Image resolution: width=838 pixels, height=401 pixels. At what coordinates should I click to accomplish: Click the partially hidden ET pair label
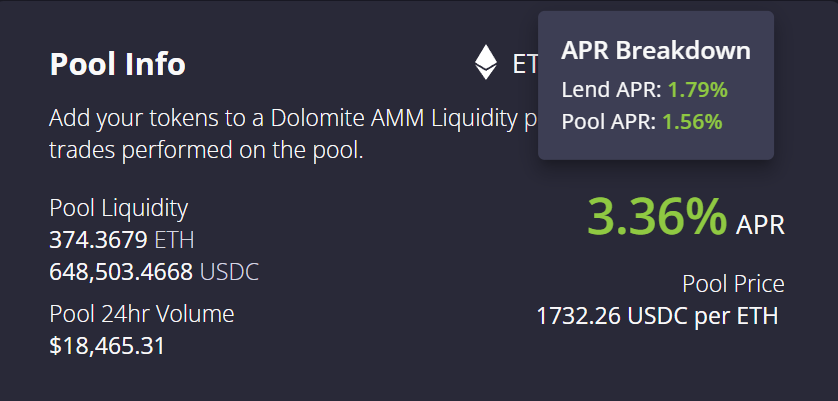coord(524,64)
